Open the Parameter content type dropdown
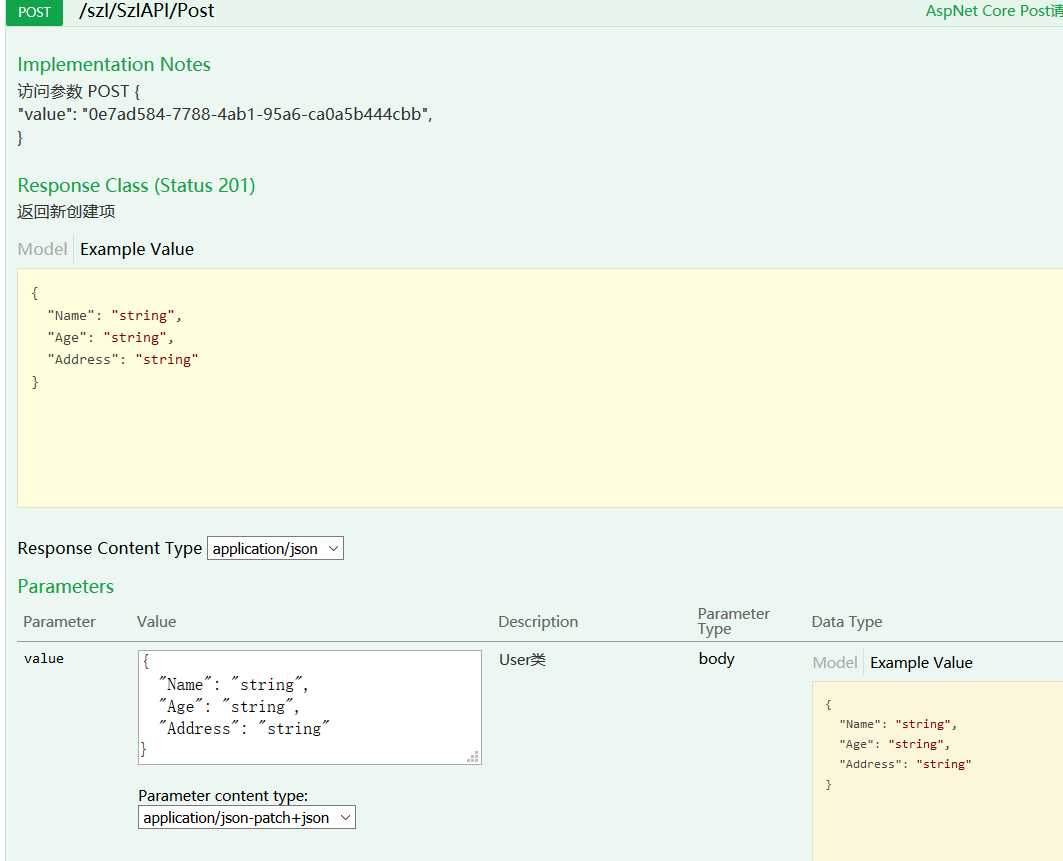This screenshot has height=861, width=1063. (x=247, y=818)
